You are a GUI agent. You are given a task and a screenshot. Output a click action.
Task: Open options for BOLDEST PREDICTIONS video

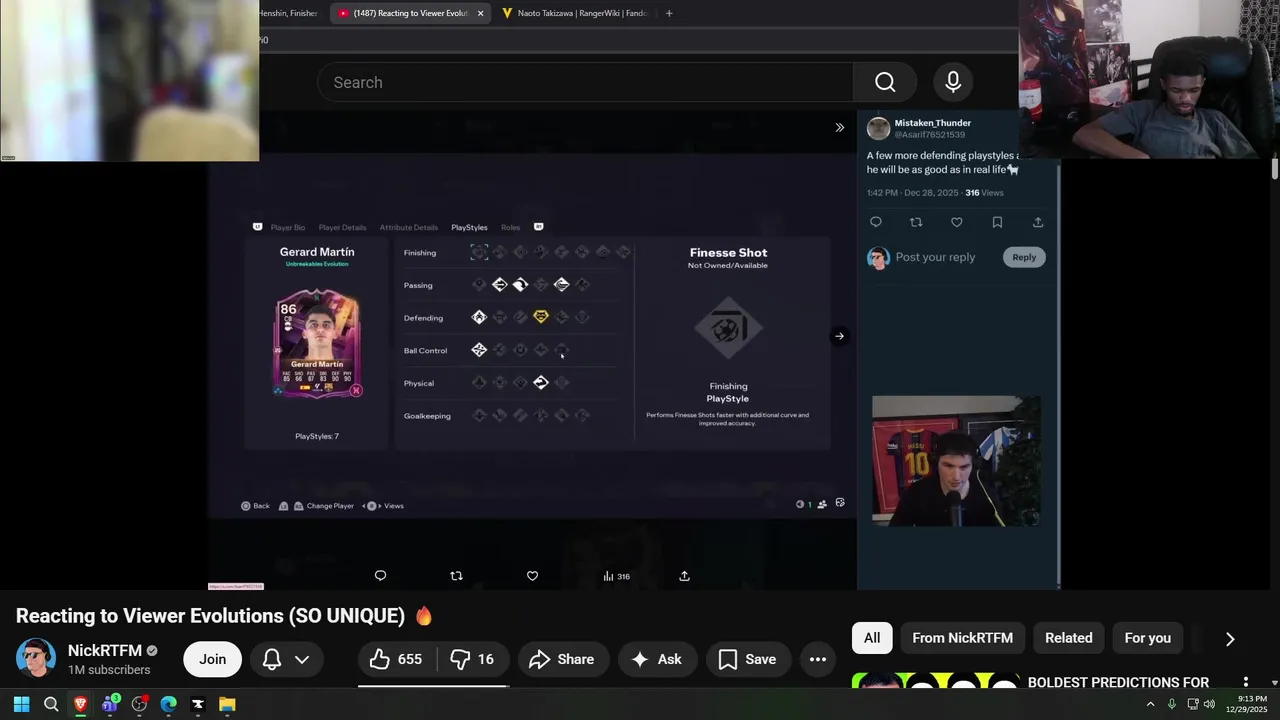[1246, 683]
